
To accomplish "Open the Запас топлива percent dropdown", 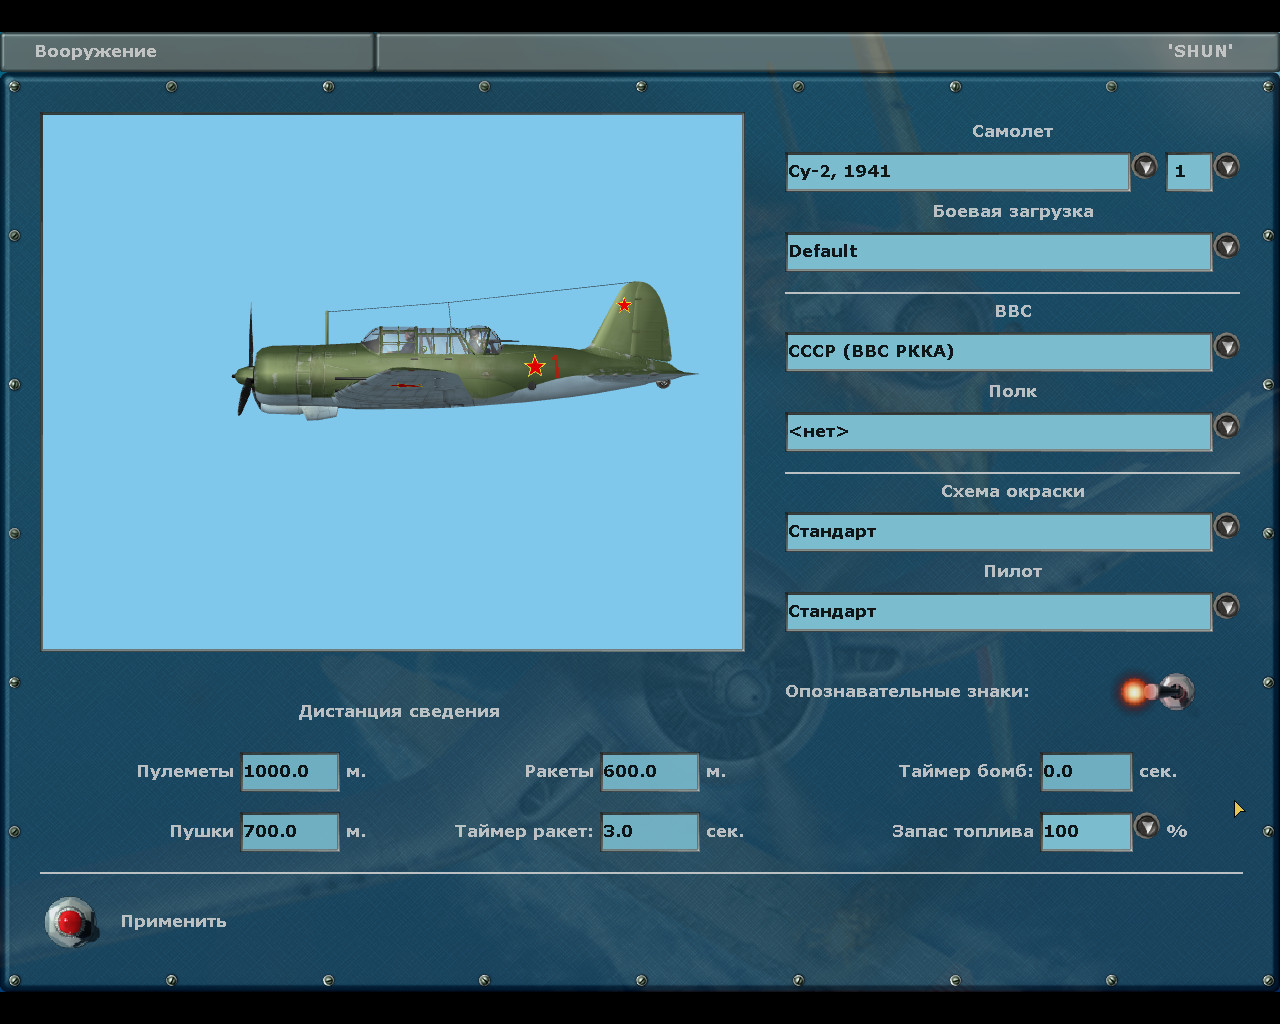I will pyautogui.click(x=1146, y=827).
